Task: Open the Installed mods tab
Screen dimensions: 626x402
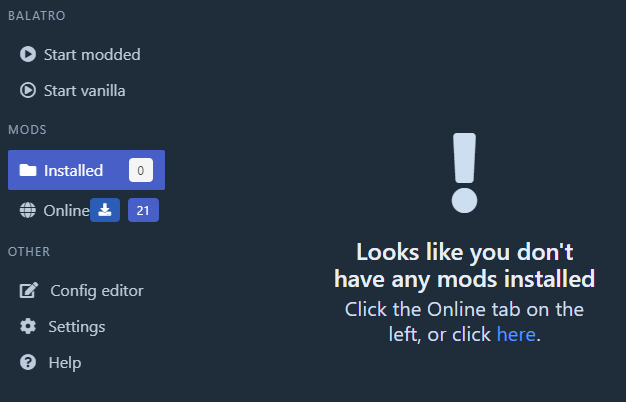Action: pyautogui.click(x=86, y=170)
